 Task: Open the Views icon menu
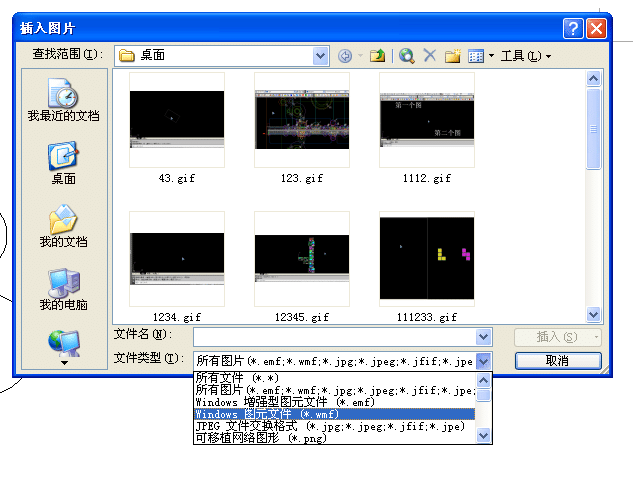coord(478,56)
